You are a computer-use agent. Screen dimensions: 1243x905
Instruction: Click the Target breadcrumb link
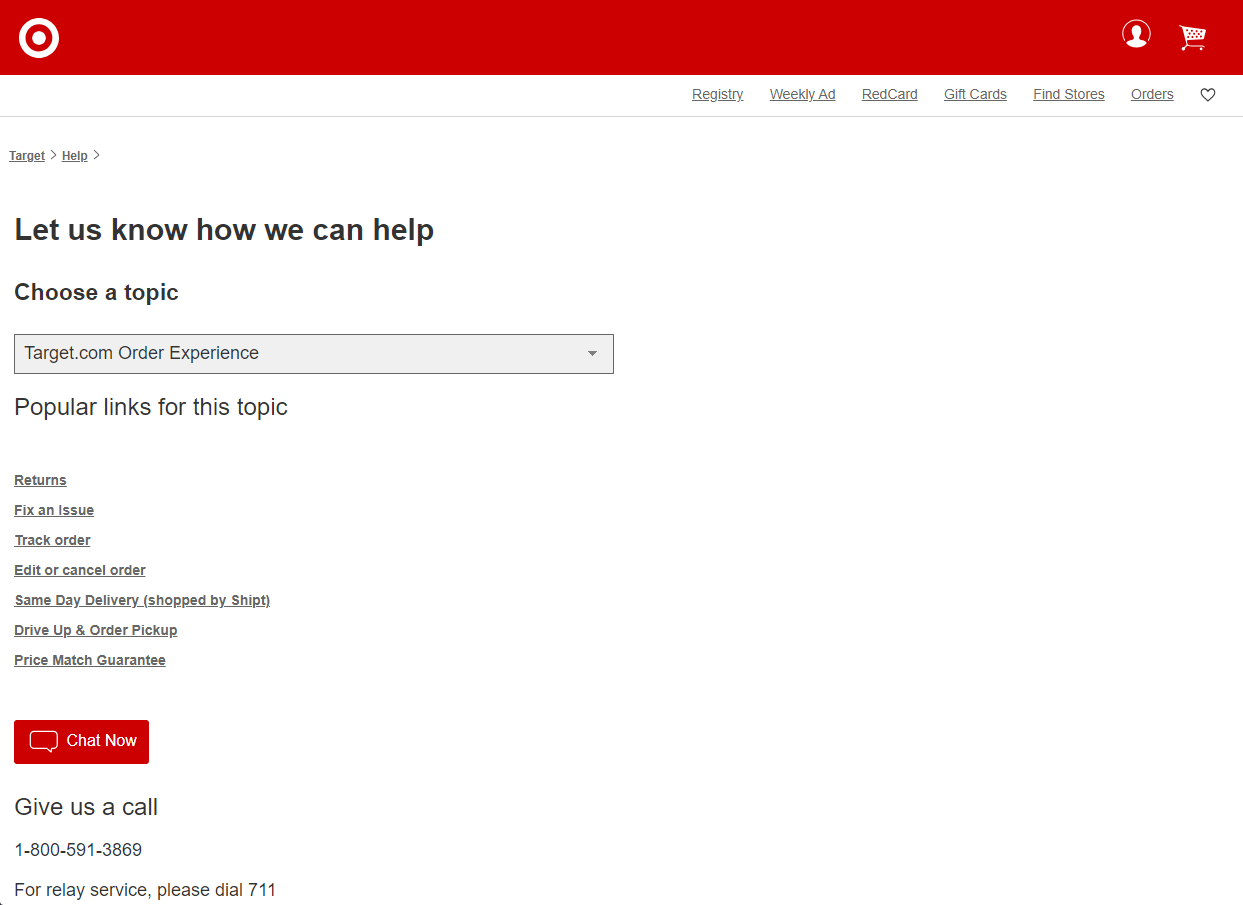coord(27,156)
